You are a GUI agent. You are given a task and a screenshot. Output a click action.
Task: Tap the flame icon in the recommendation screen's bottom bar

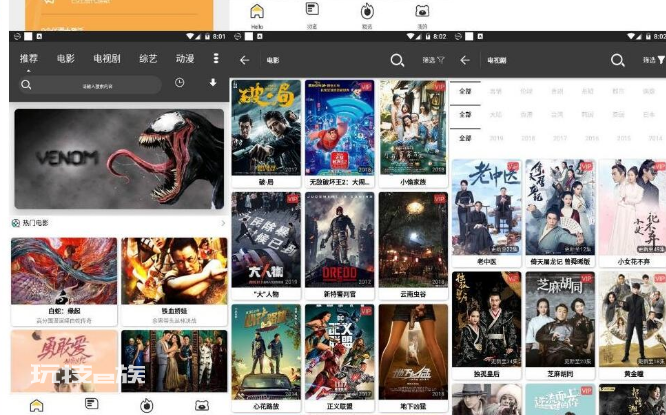click(x=147, y=406)
